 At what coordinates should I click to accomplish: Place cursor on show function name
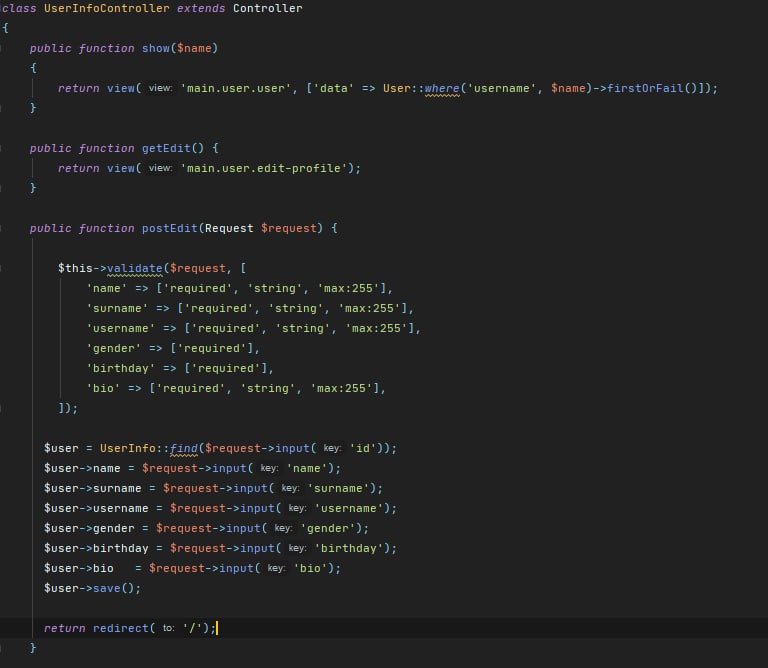point(156,48)
